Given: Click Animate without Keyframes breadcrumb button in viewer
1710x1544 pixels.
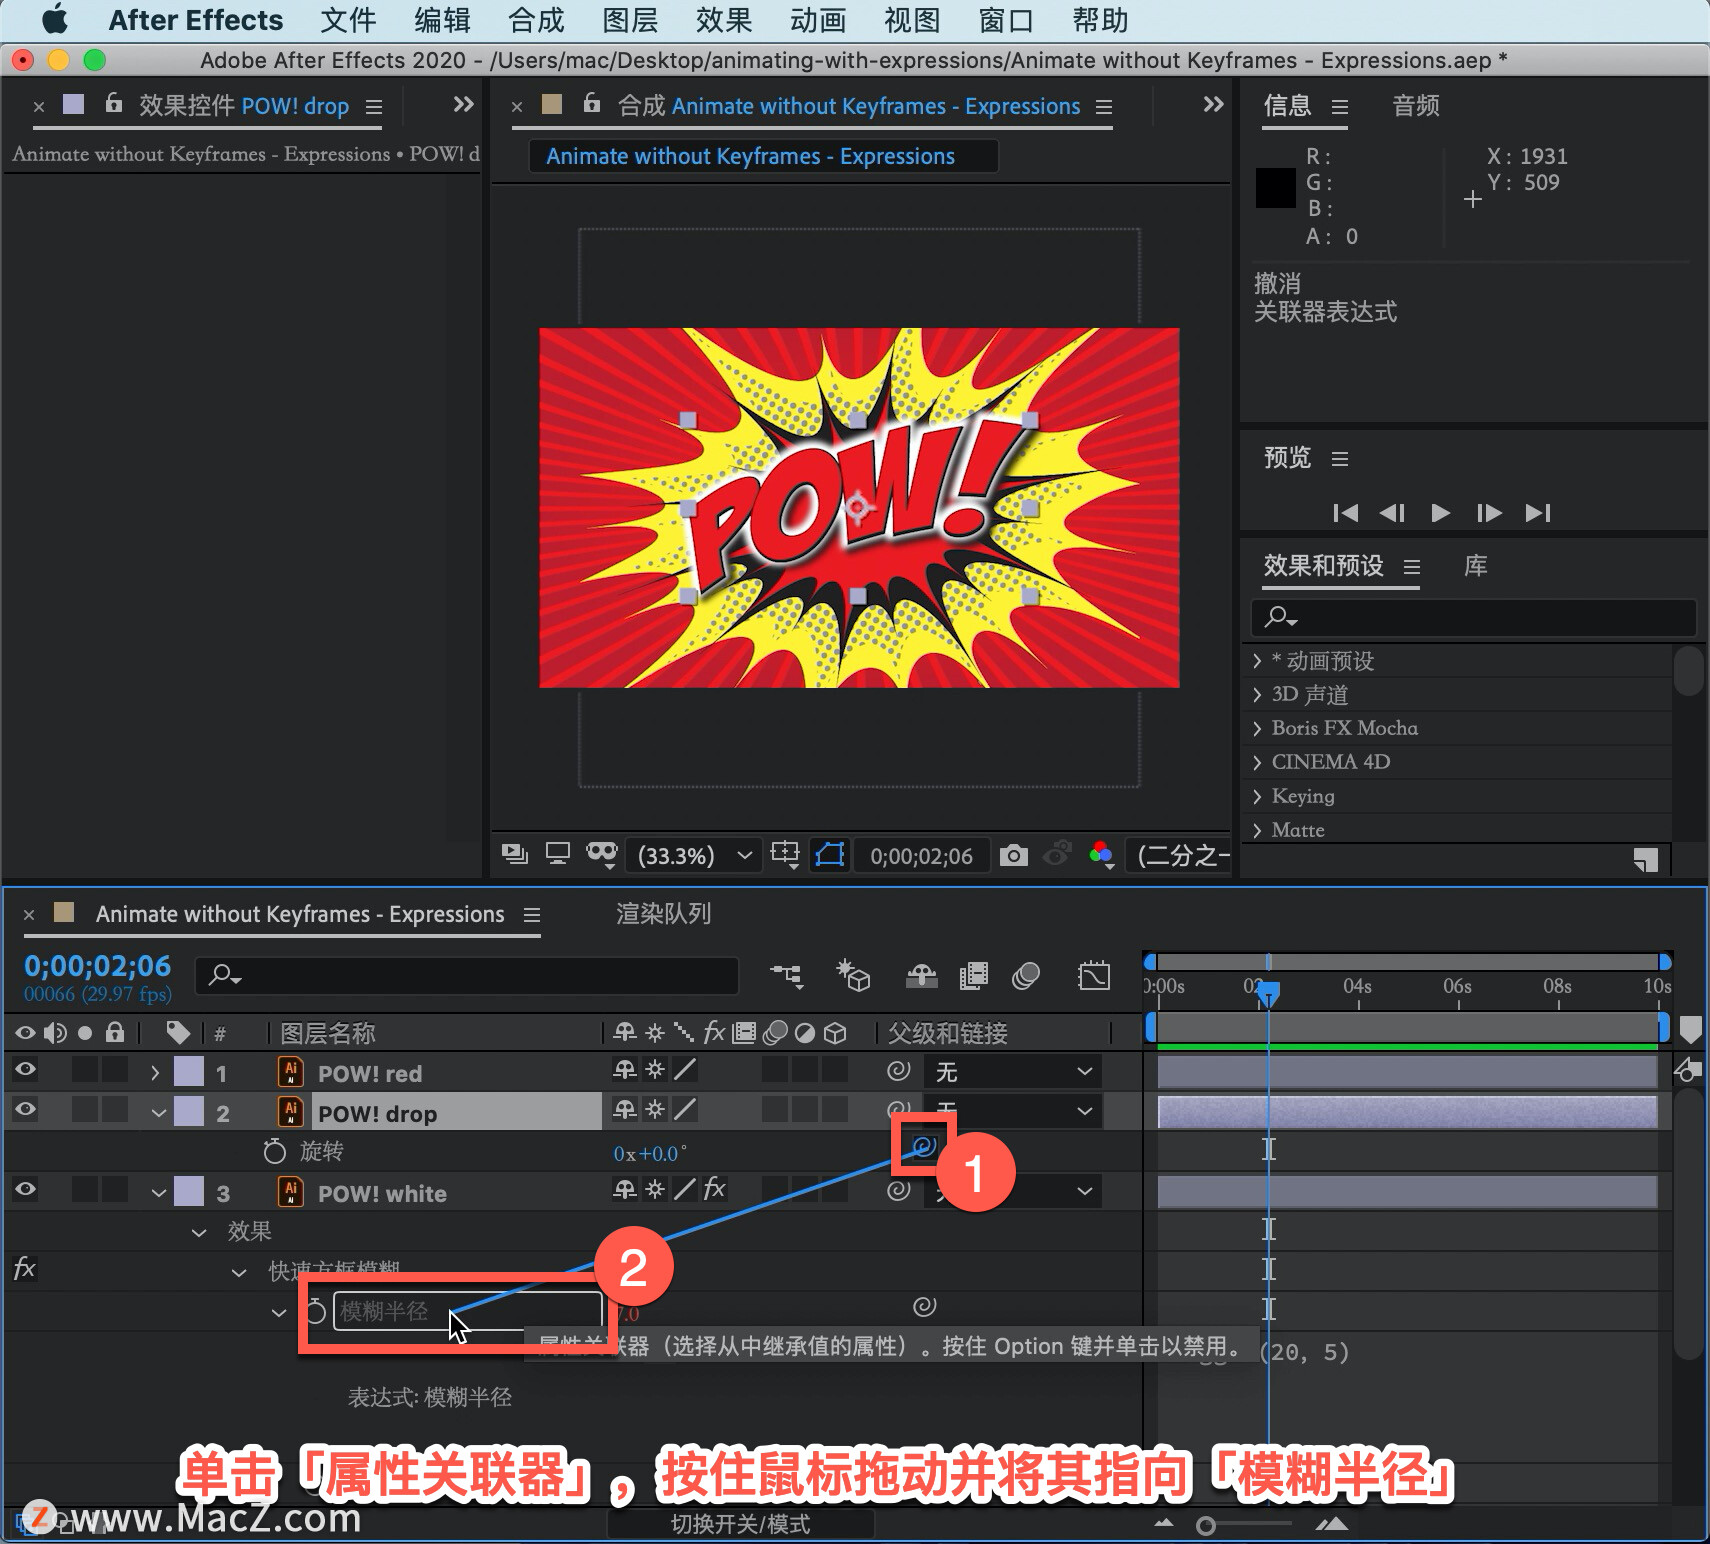Looking at the screenshot, I should tap(762, 156).
